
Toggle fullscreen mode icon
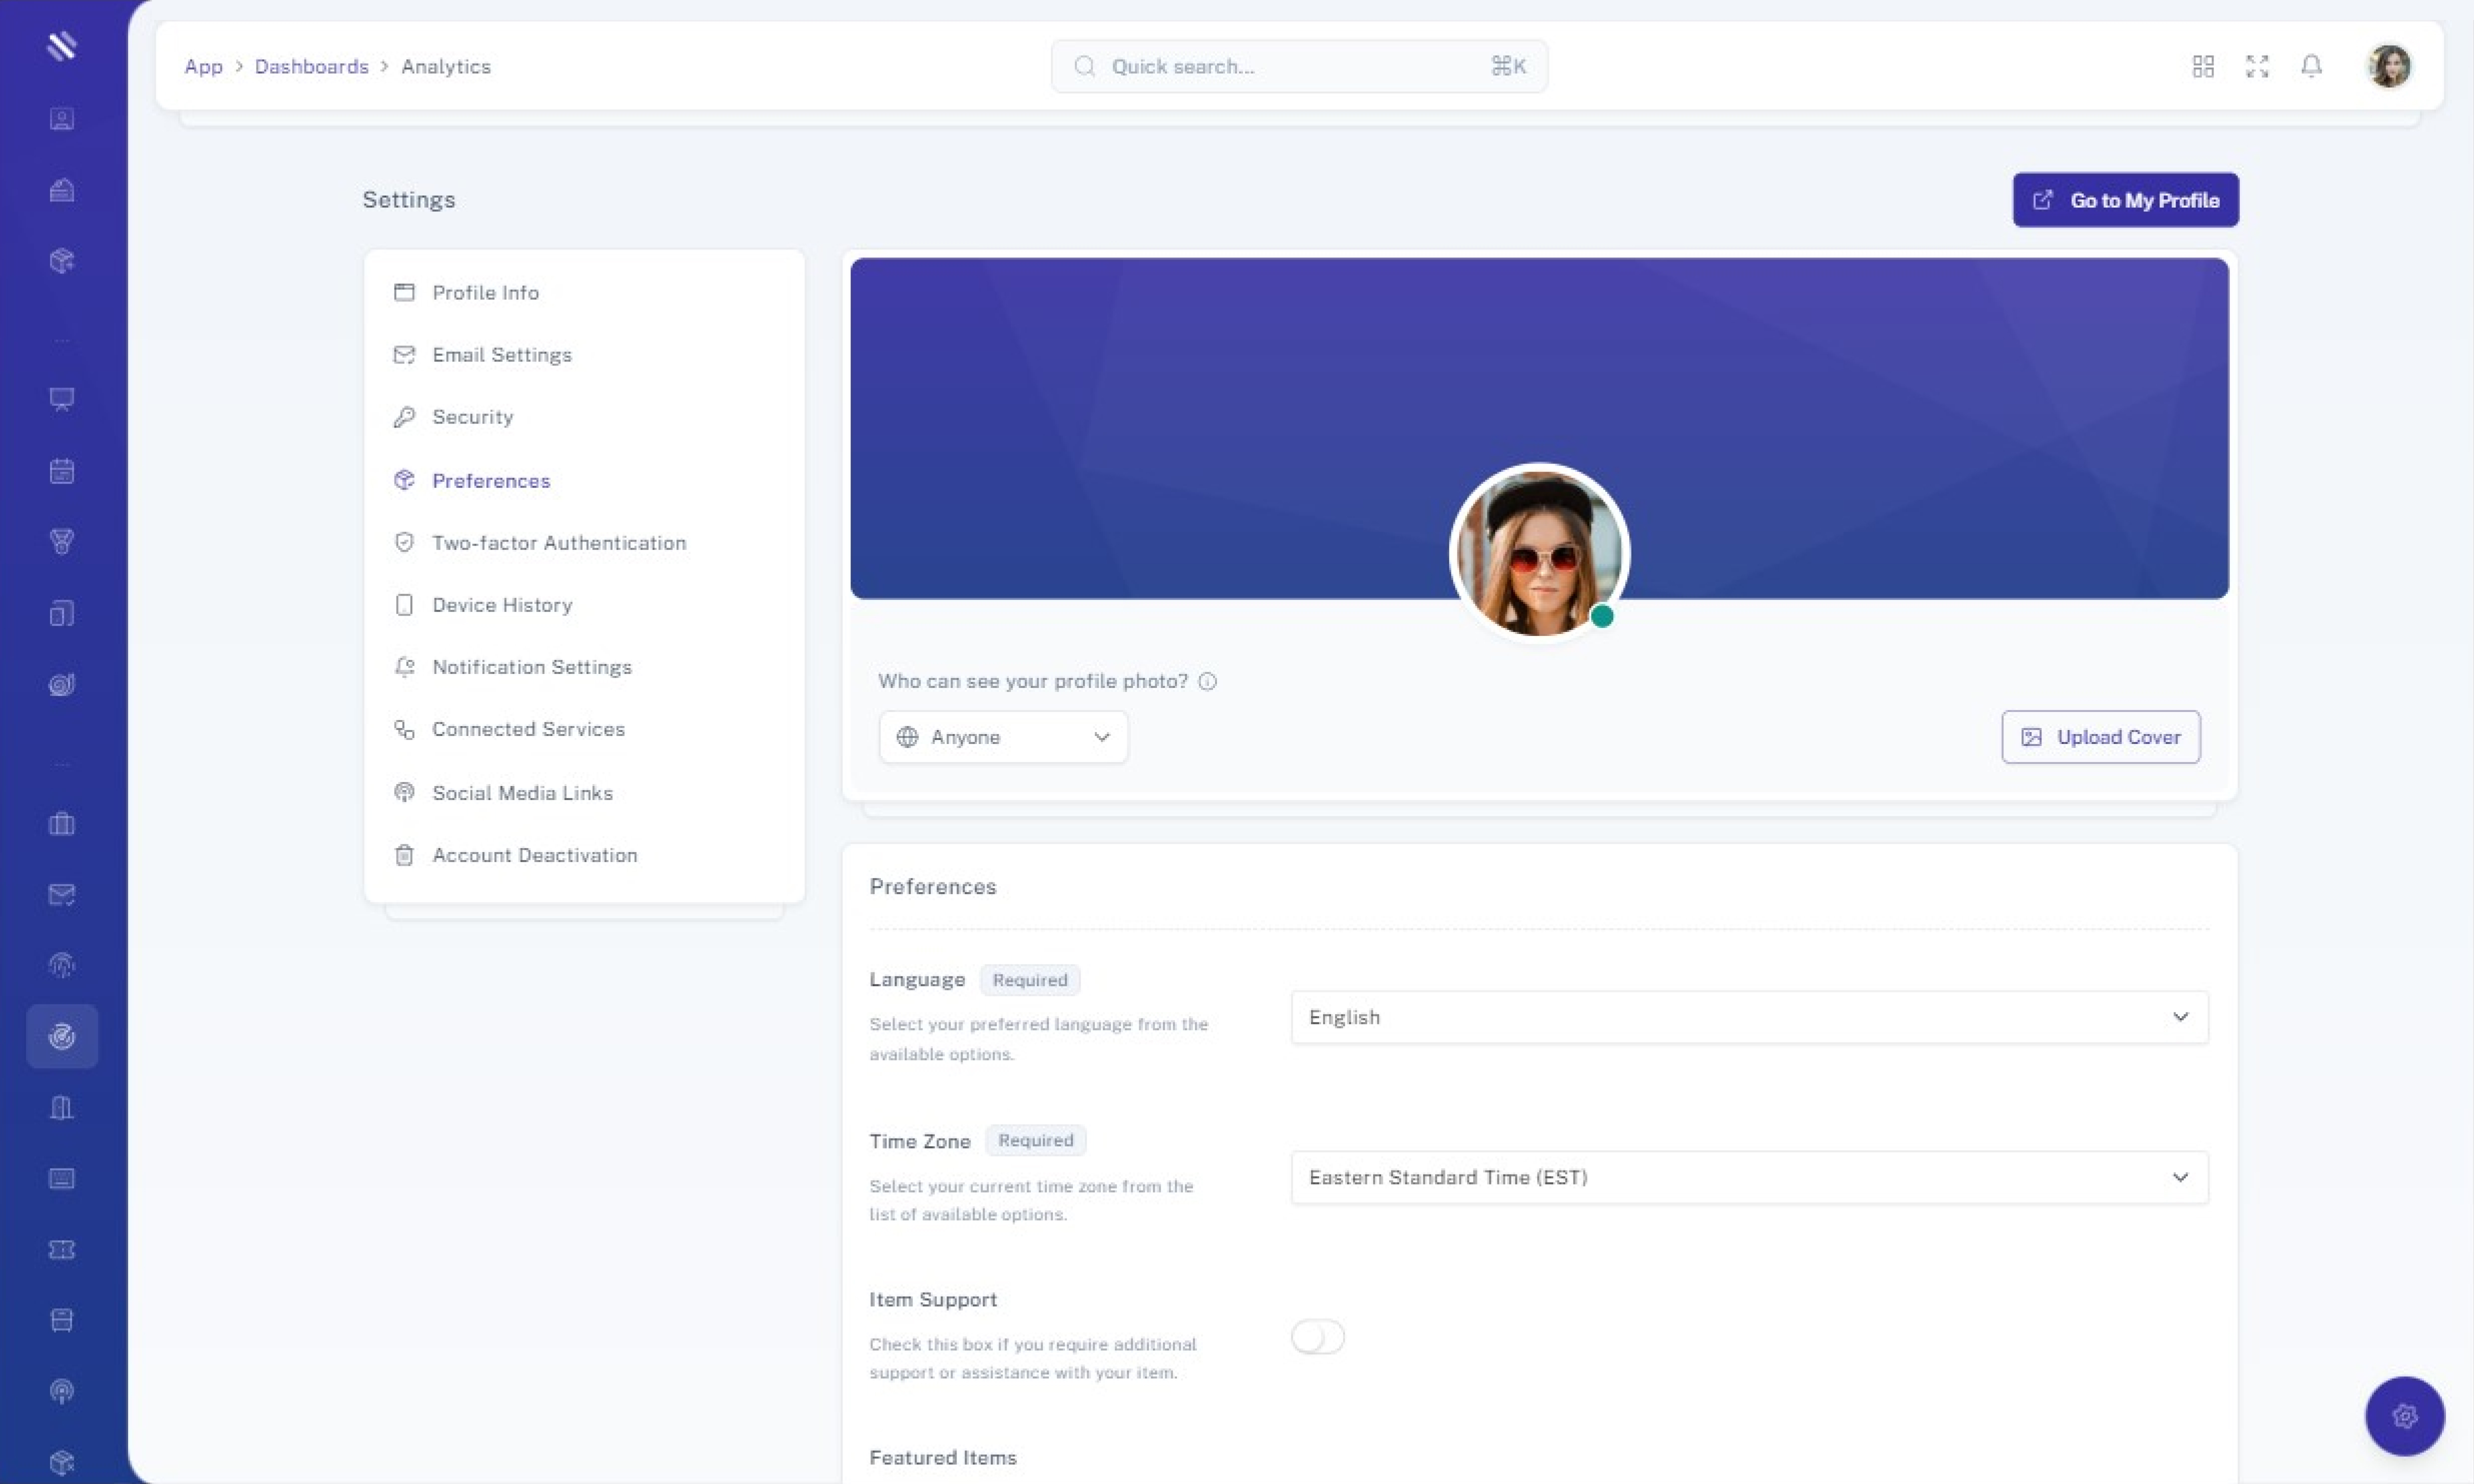(x=2257, y=66)
